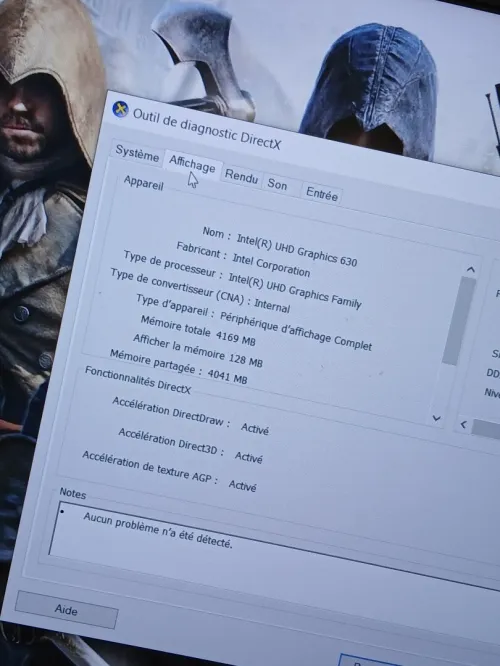Screen dimensions: 500x666
Task: Select the 'Intel(R) UHD Graphics 630' name value
Action: [297, 250]
